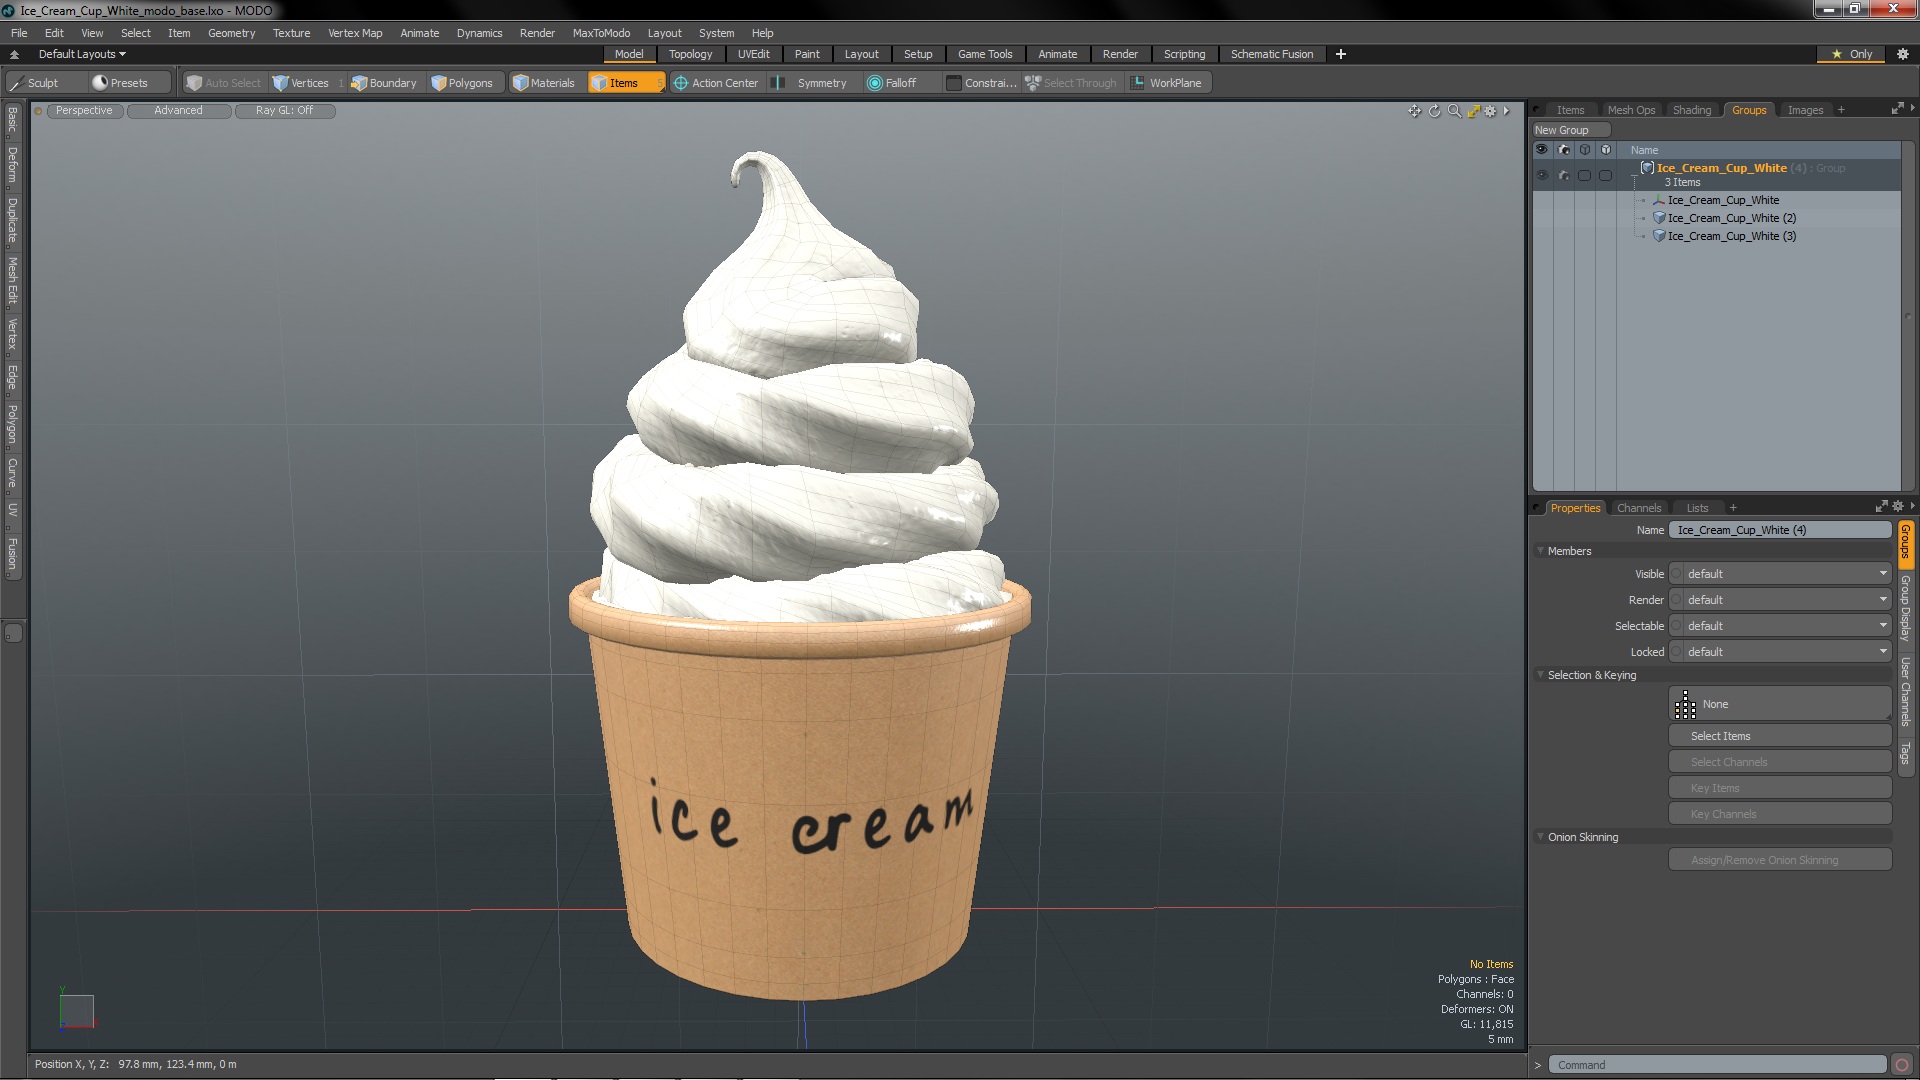The image size is (1920, 1080).
Task: Open the Geometry menu
Action: [231, 33]
